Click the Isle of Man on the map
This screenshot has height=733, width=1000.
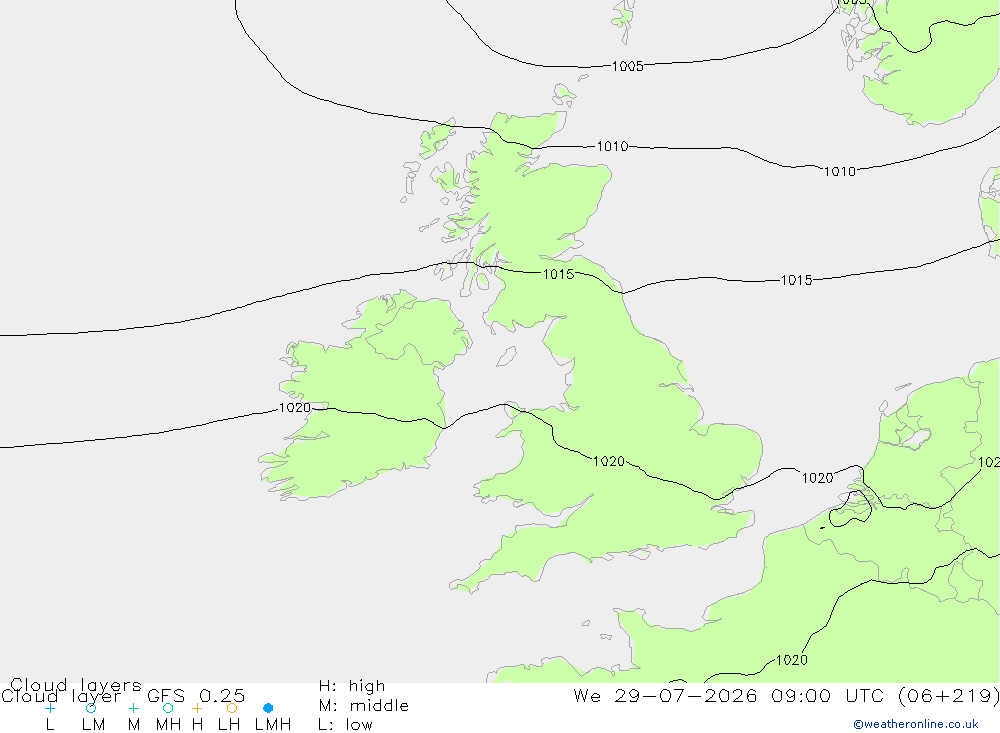click(x=506, y=356)
